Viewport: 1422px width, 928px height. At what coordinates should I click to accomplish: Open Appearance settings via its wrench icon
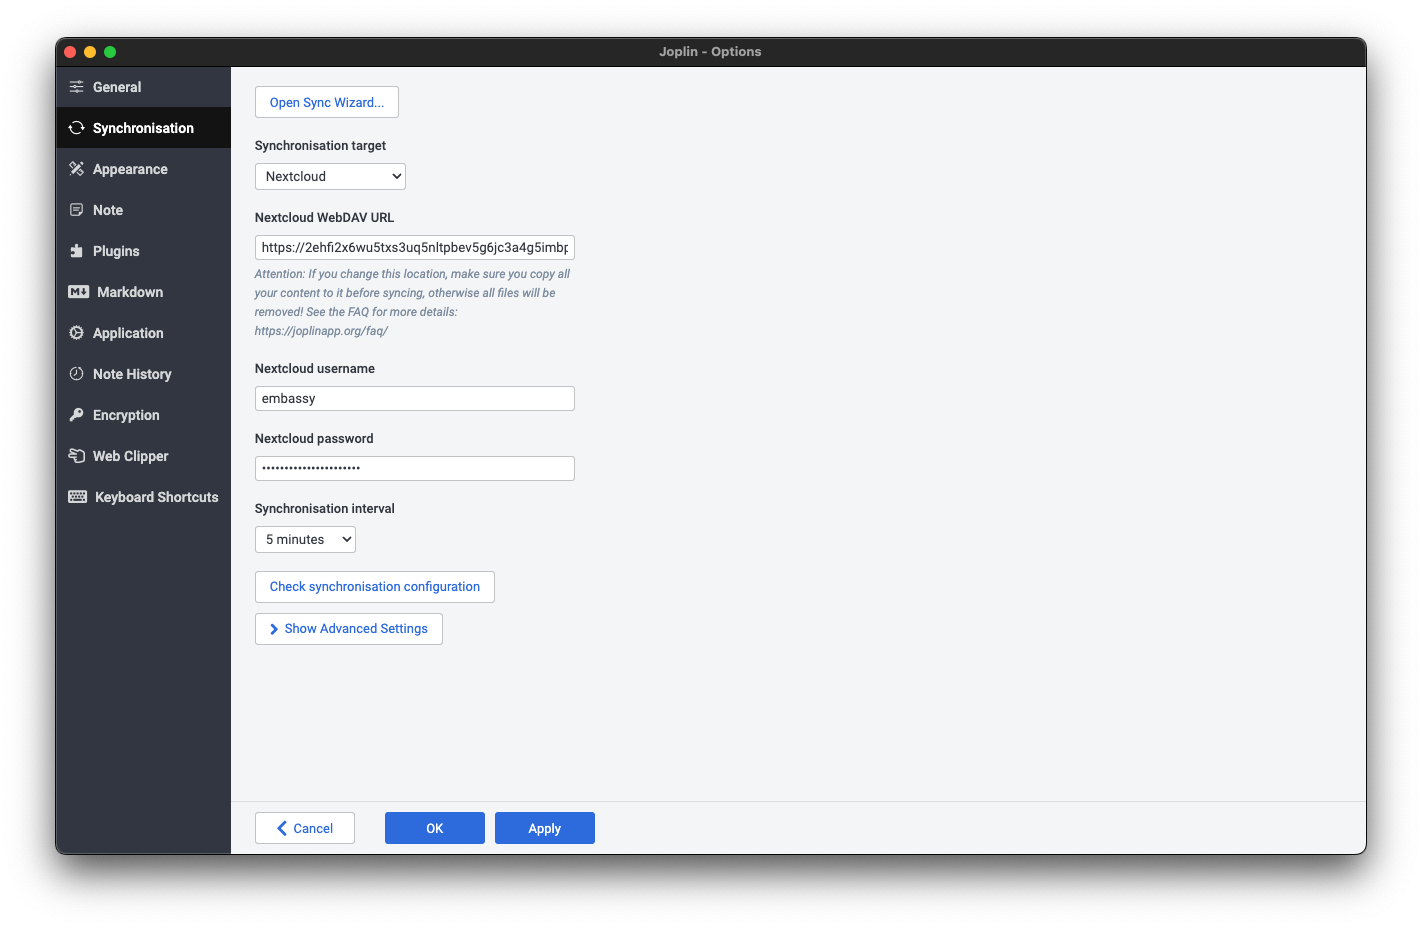pyautogui.click(x=77, y=169)
